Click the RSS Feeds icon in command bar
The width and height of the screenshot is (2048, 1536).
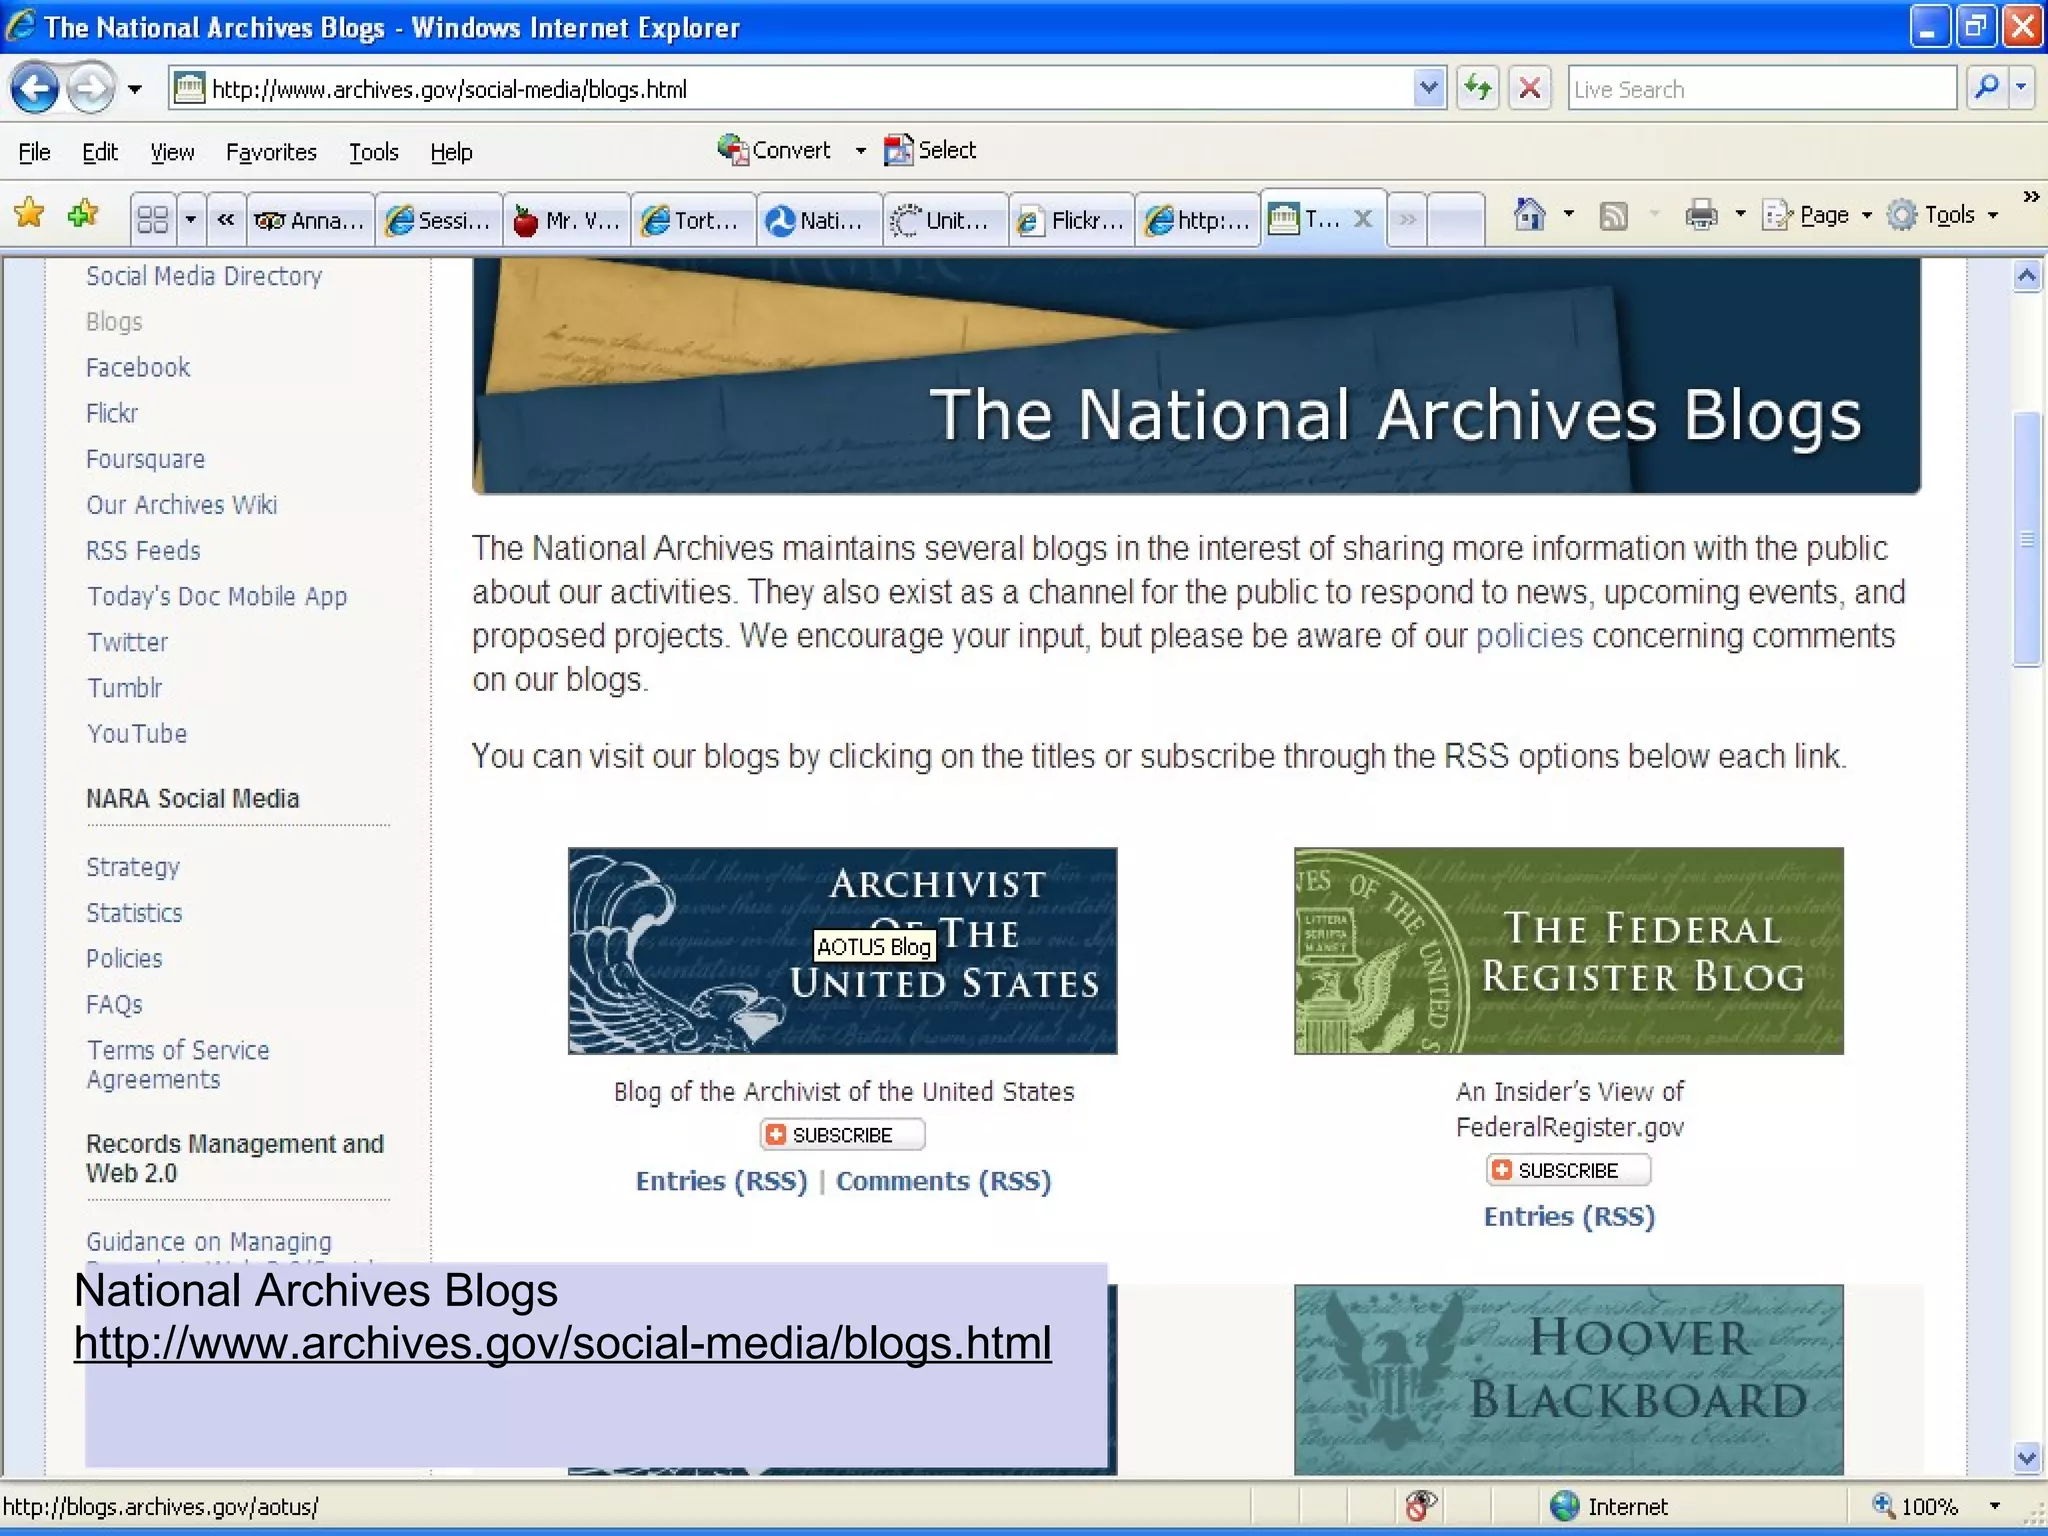point(1614,215)
